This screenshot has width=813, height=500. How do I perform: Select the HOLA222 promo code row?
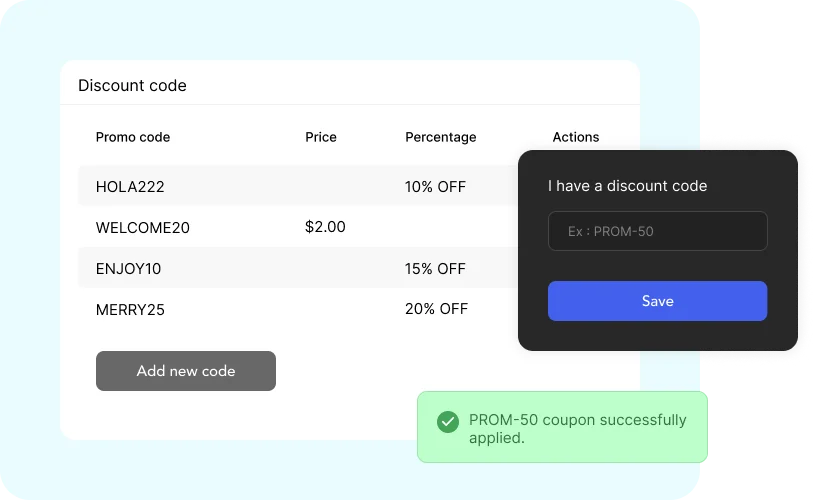pos(298,186)
